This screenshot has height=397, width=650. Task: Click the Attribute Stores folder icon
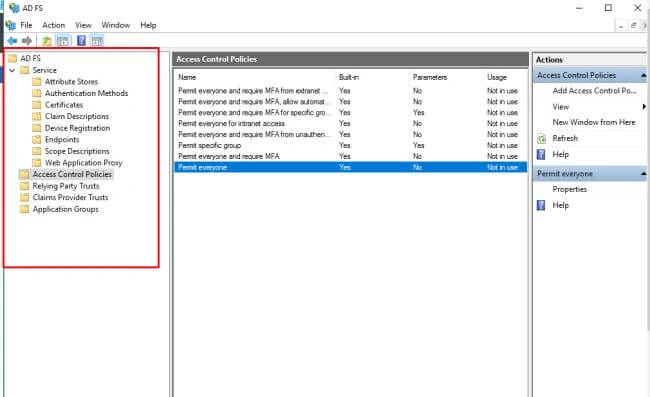click(x=37, y=81)
